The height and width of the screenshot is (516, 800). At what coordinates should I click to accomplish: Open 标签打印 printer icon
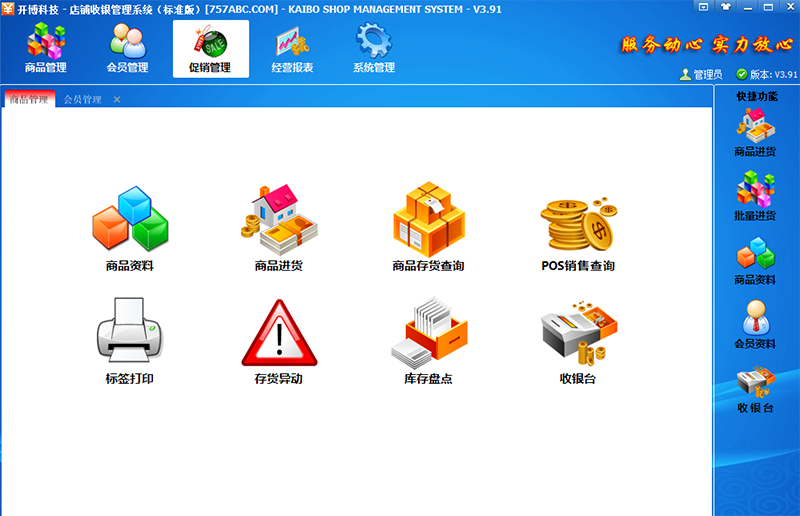tap(130, 341)
